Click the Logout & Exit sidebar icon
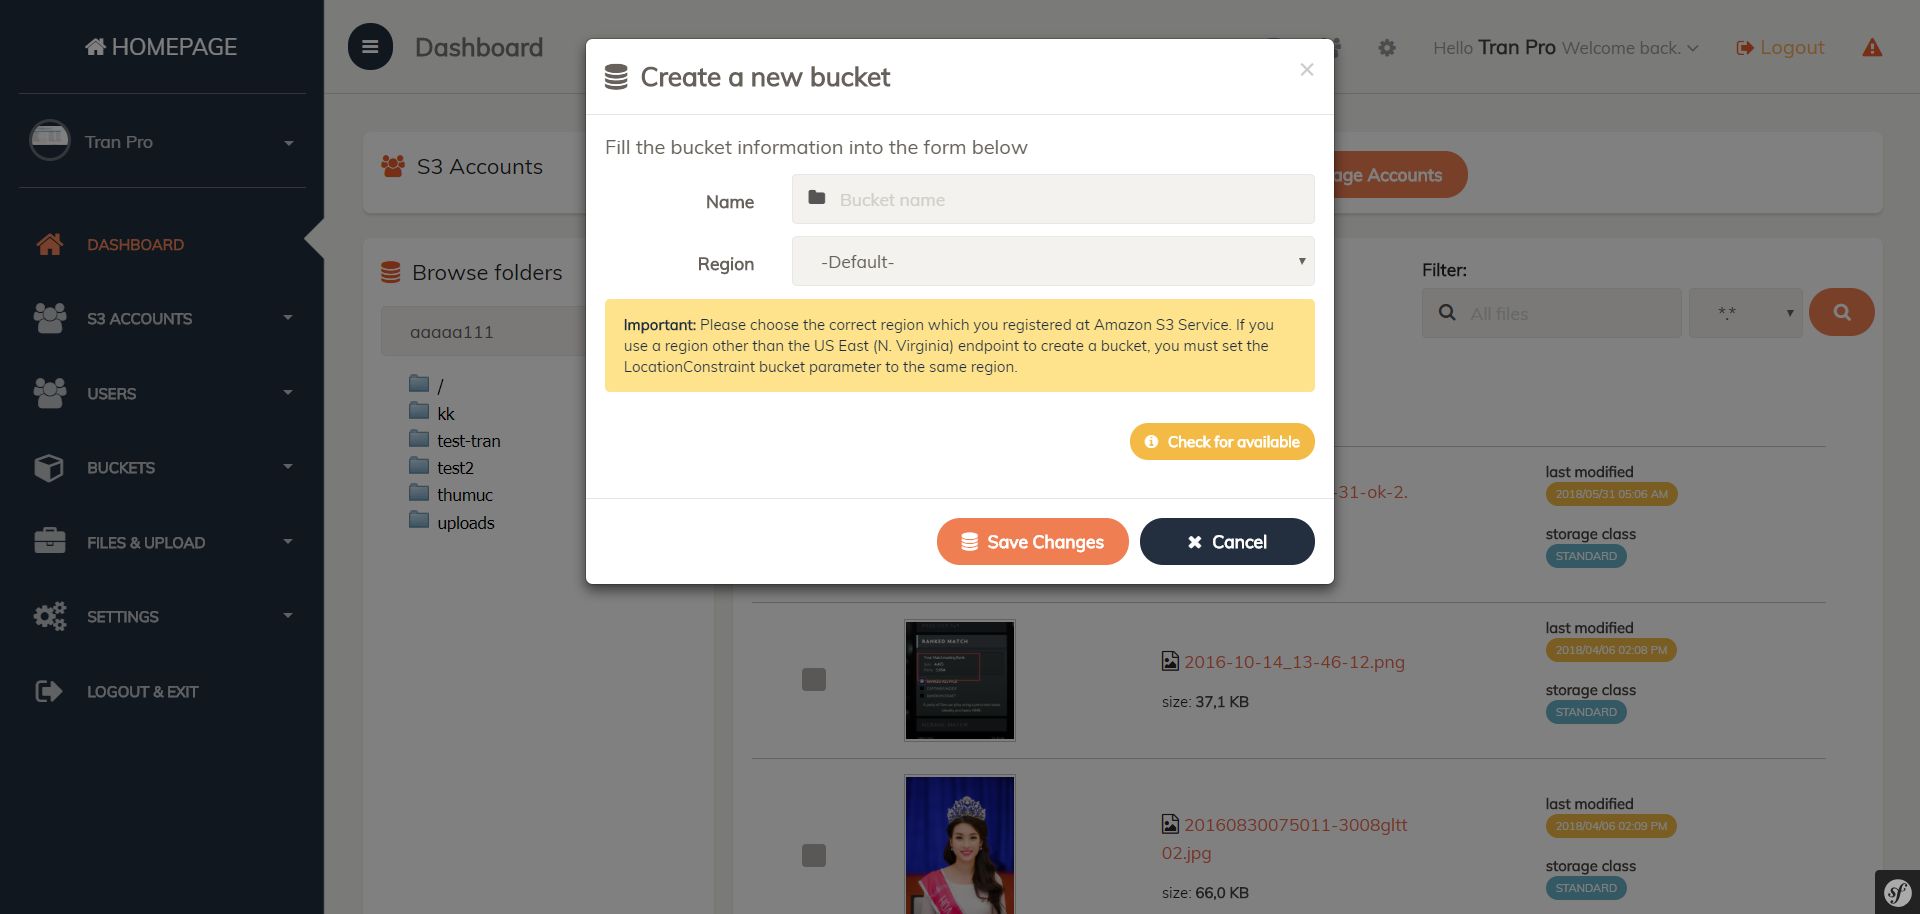Image resolution: width=1920 pixels, height=914 pixels. [x=49, y=691]
